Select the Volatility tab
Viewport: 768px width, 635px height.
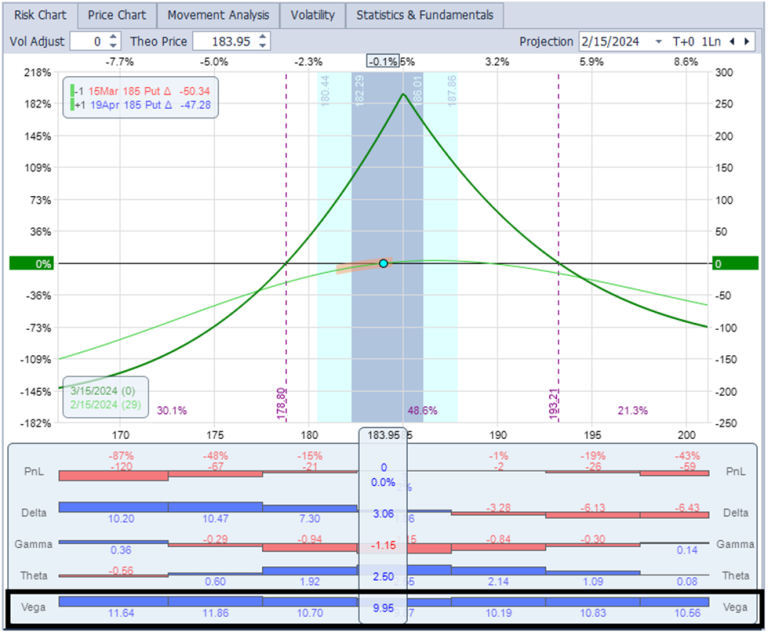point(313,15)
